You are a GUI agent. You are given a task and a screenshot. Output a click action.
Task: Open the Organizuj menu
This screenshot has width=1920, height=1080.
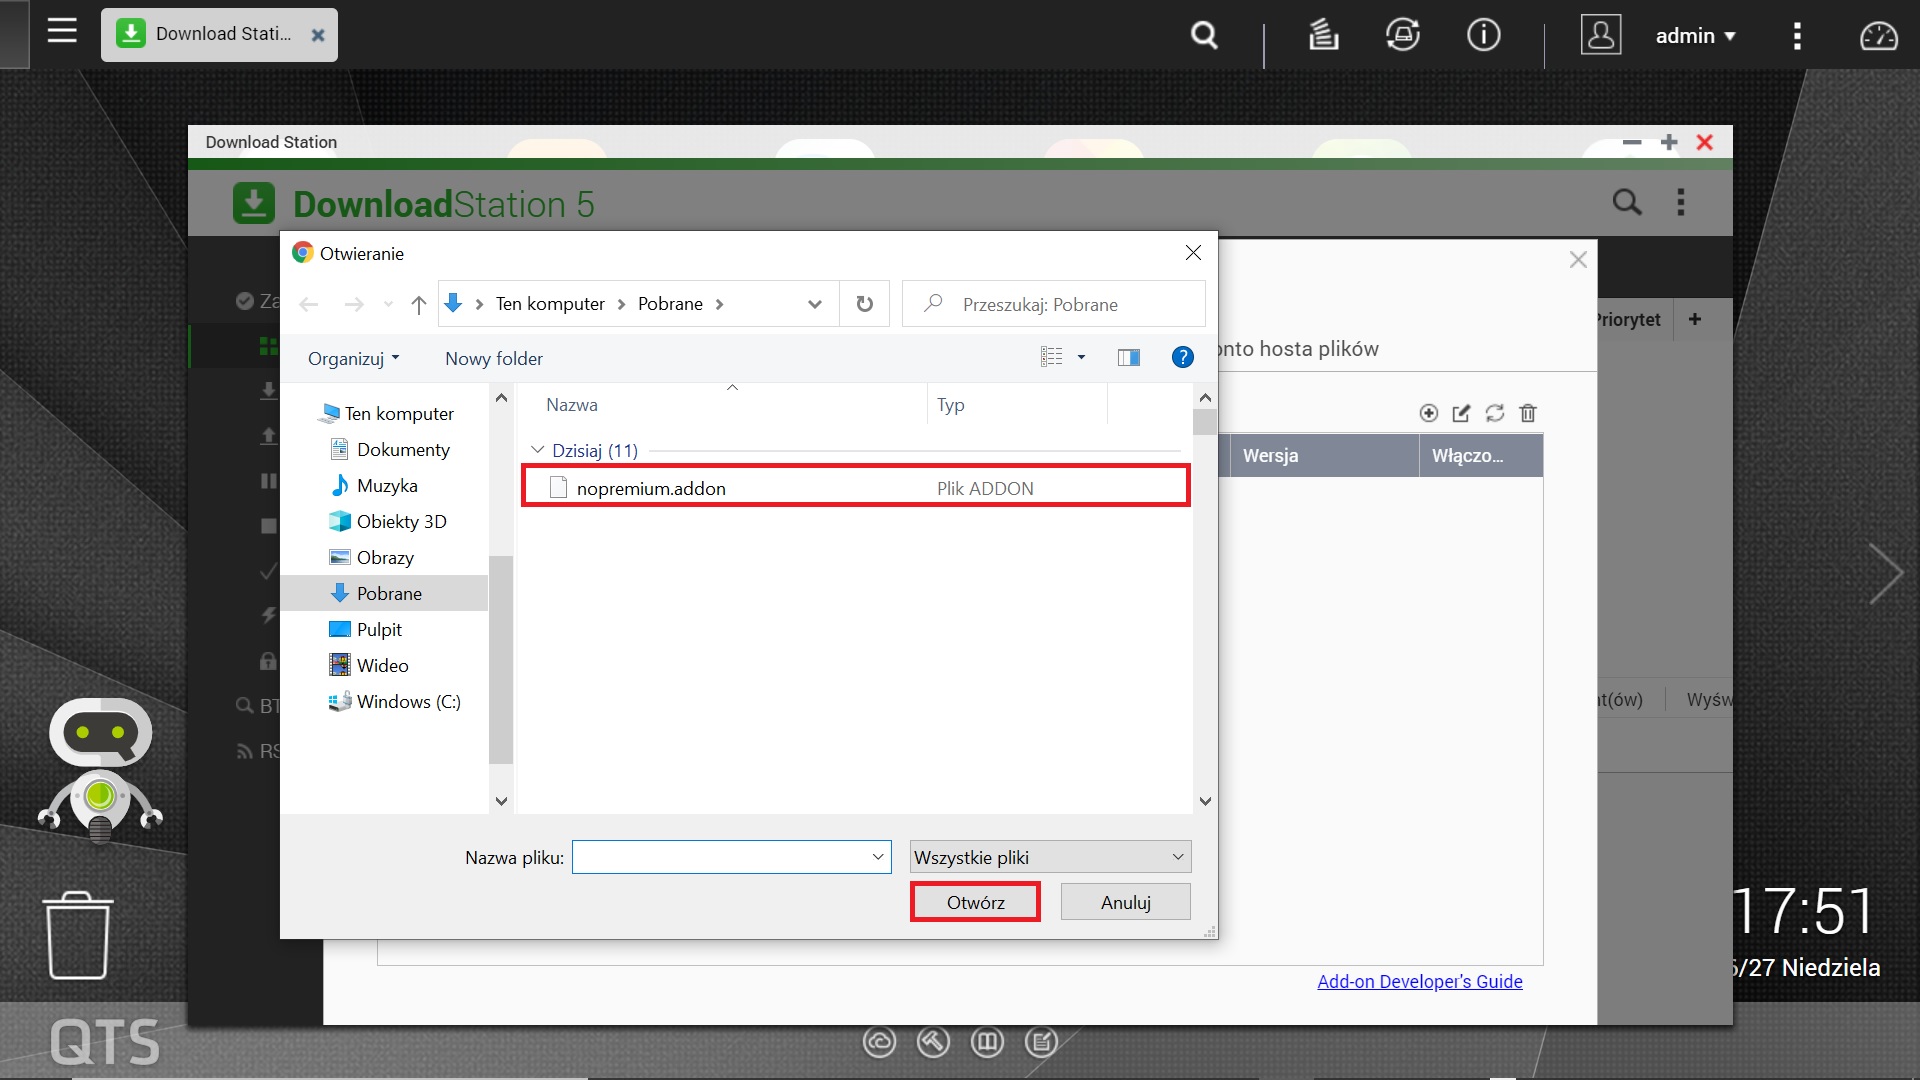354,358
